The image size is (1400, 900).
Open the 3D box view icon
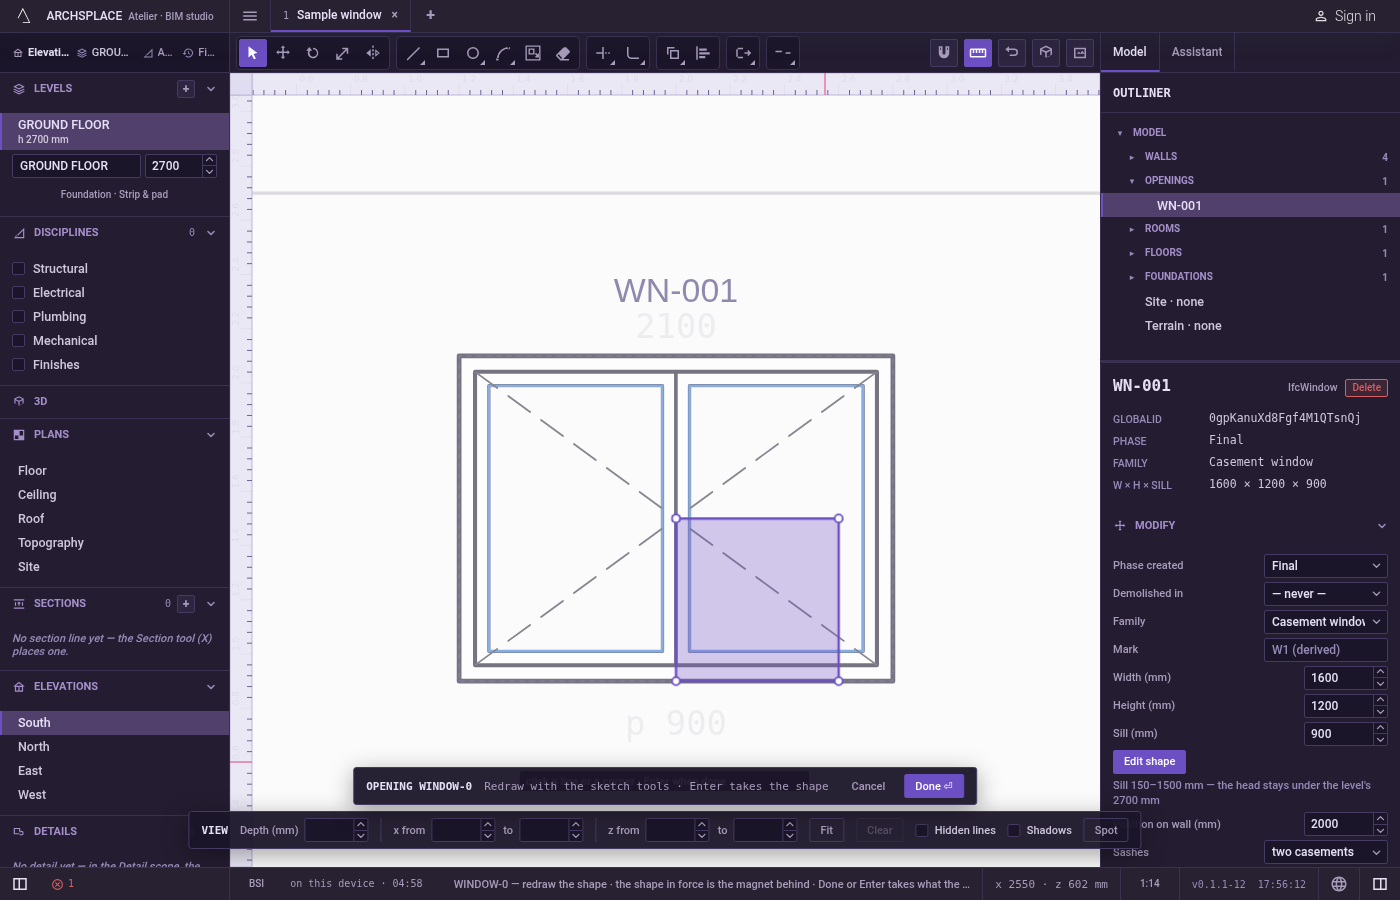[x=1046, y=53]
